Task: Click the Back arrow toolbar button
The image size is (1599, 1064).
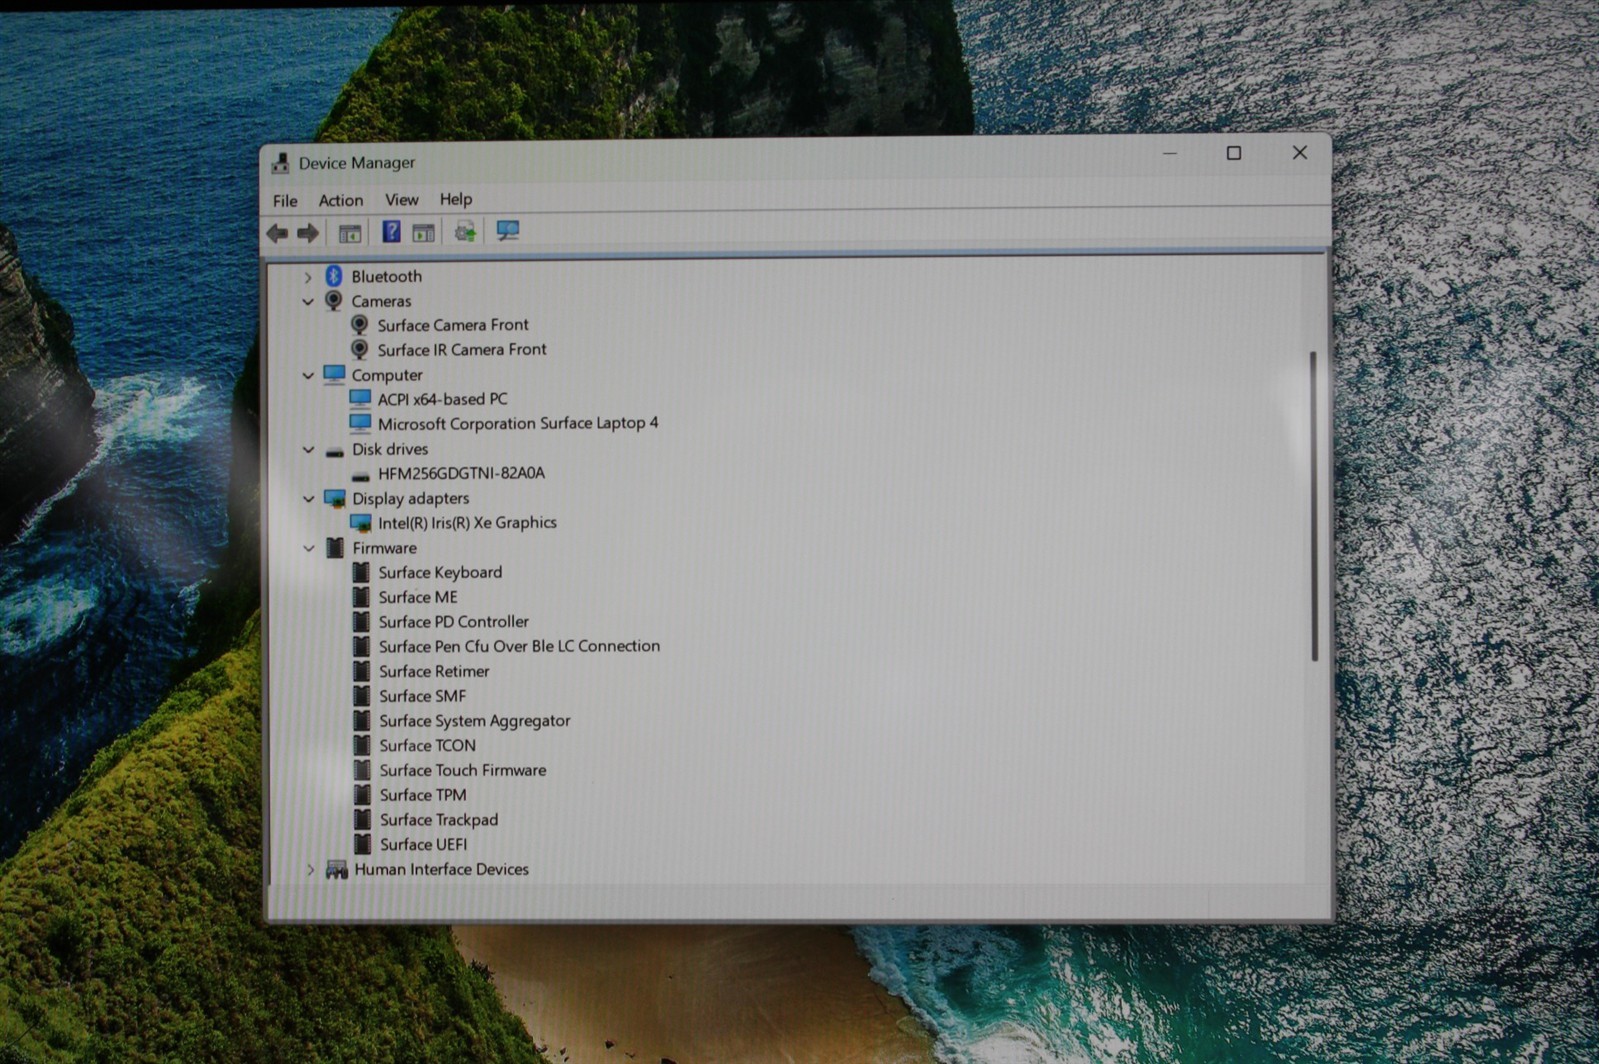Action: (x=277, y=233)
